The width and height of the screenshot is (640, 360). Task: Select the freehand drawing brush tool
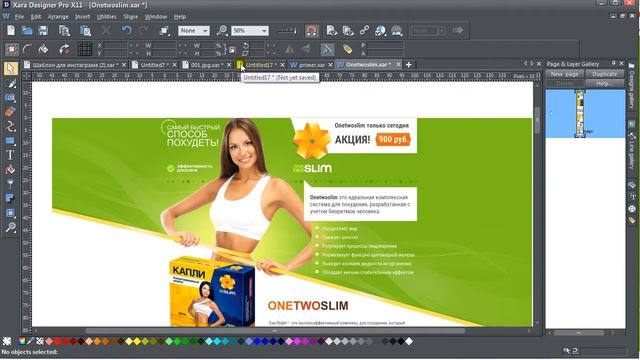(11, 83)
